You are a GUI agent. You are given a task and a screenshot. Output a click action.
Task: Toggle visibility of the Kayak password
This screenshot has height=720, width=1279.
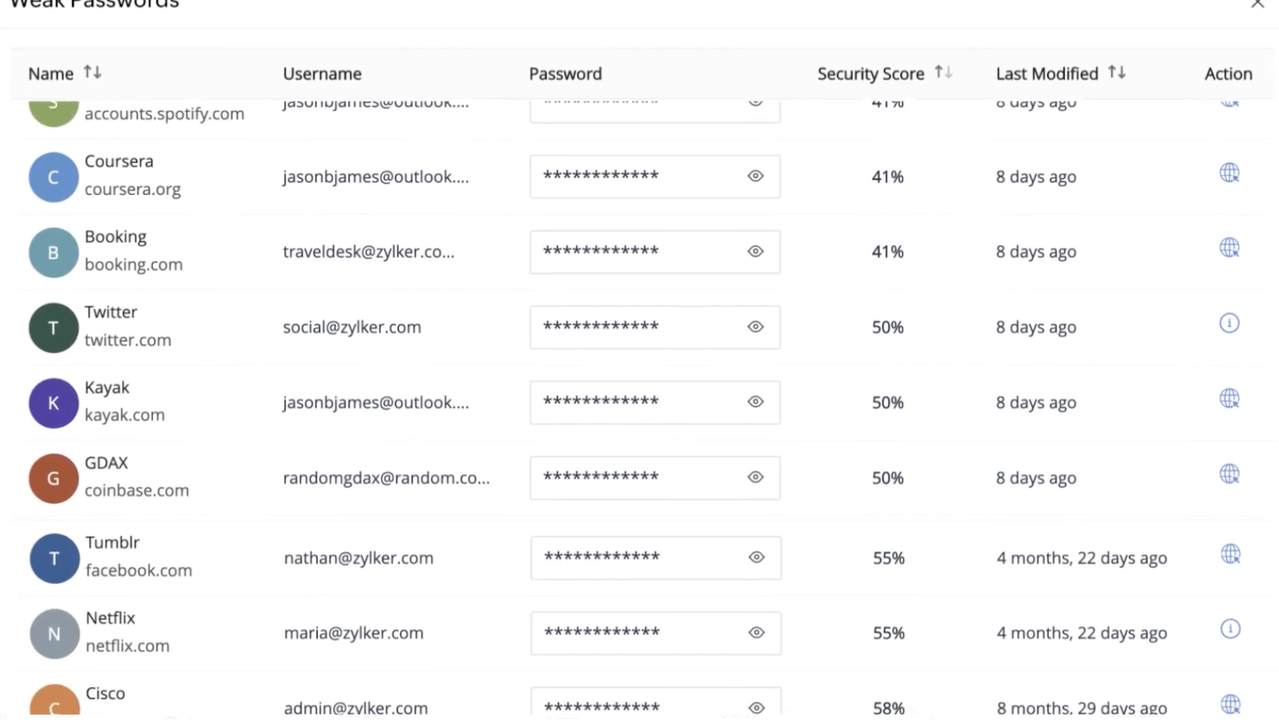pos(755,402)
